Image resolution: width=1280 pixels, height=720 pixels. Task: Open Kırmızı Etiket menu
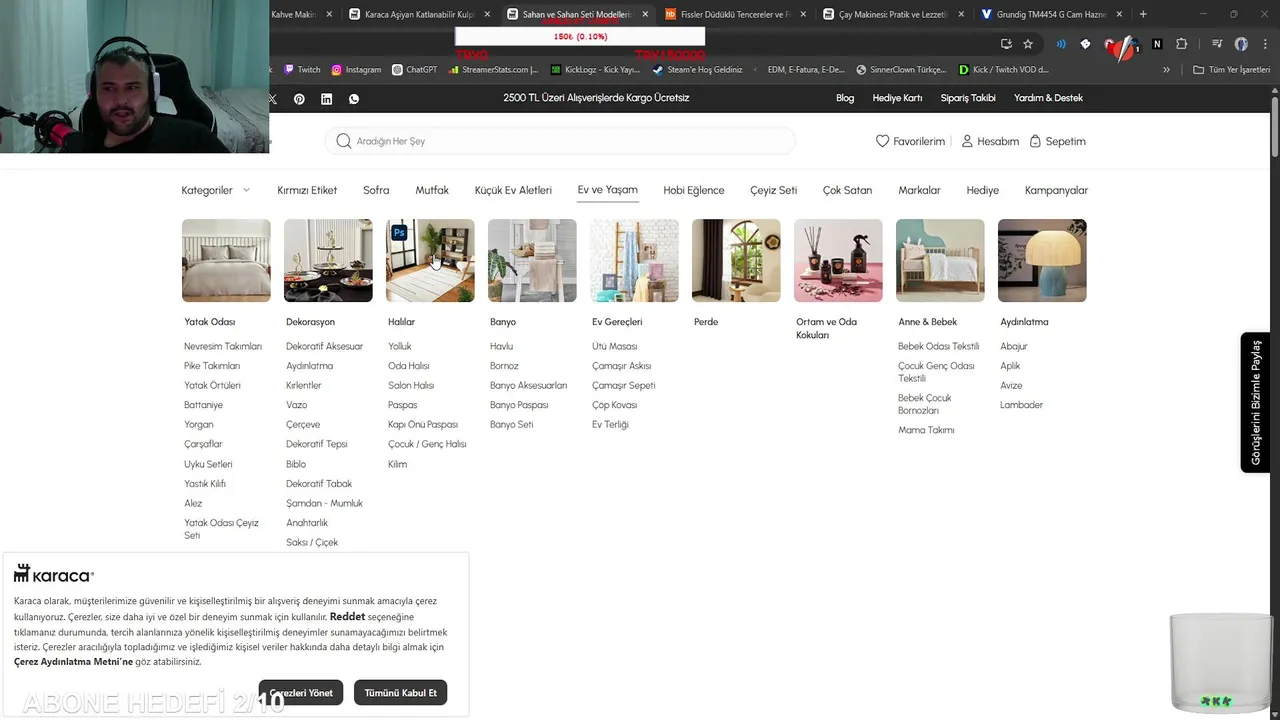pyautogui.click(x=307, y=190)
